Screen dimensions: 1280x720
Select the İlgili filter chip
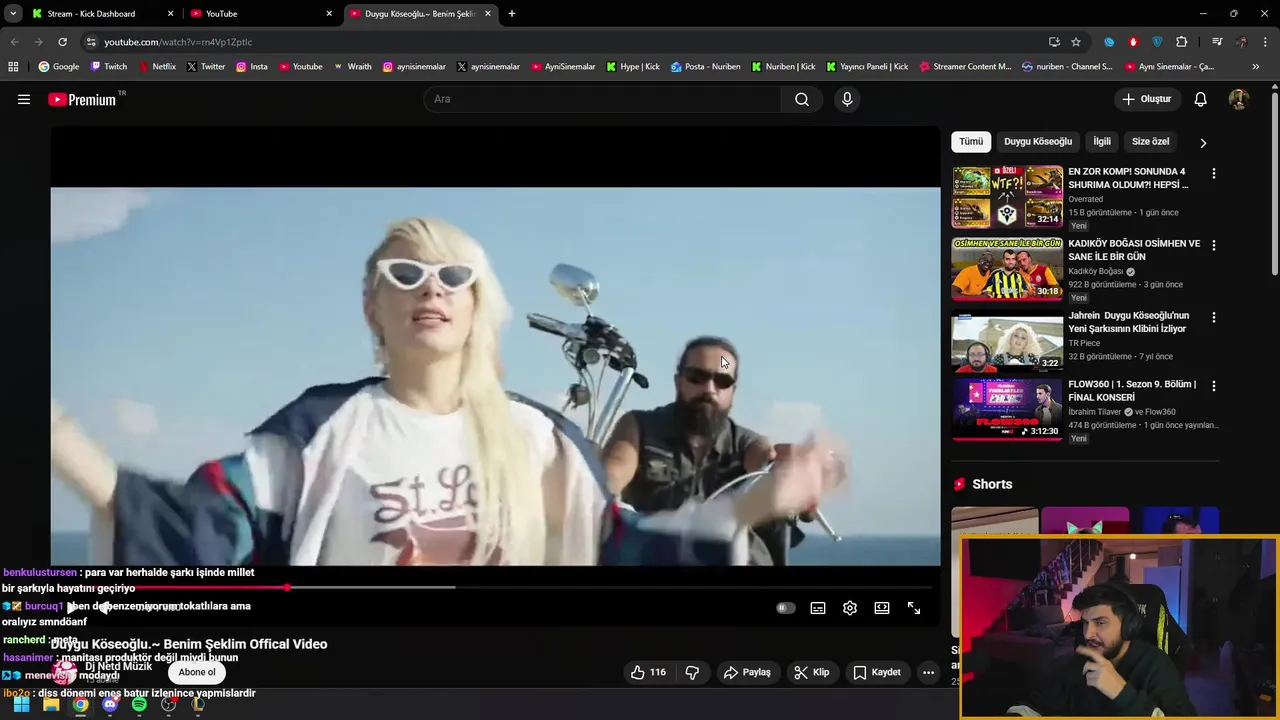coord(1102,142)
